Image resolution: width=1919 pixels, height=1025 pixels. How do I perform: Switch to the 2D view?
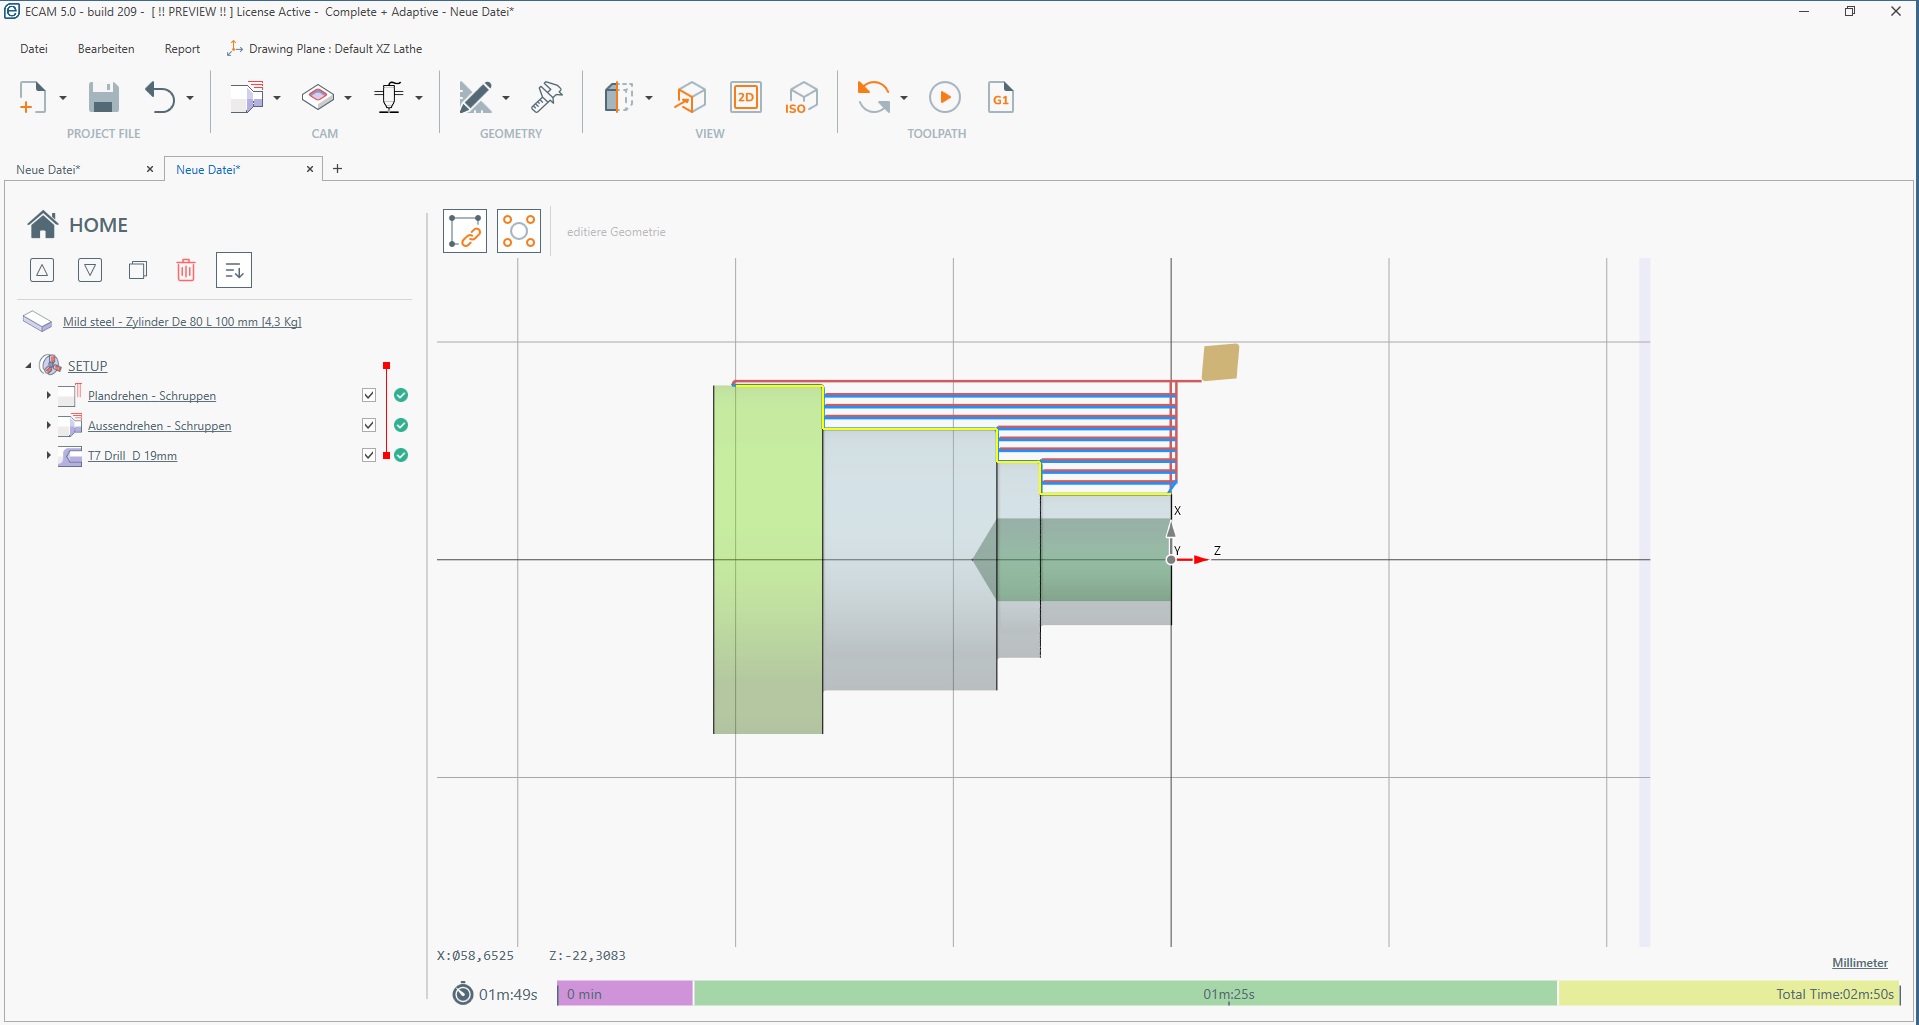746,98
